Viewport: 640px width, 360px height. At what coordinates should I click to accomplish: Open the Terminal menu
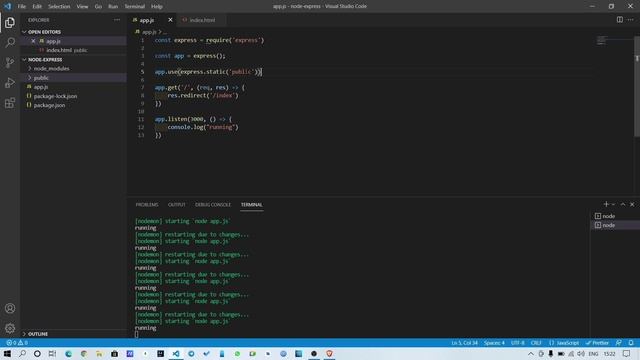[135, 7]
